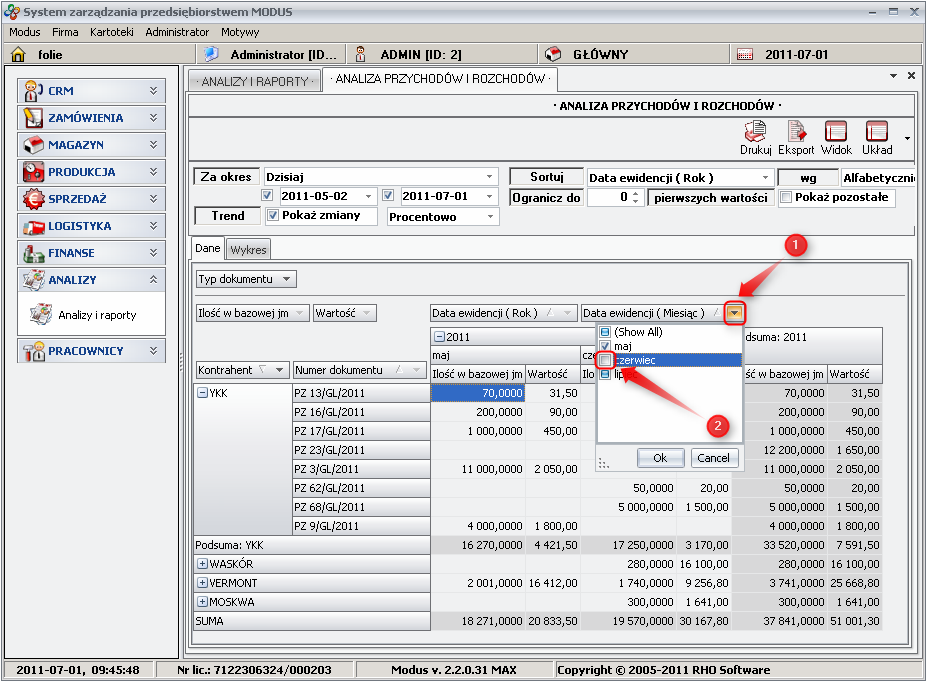Open the Typ dokumentu filter dropdown
927x682 pixels.
(x=246, y=279)
